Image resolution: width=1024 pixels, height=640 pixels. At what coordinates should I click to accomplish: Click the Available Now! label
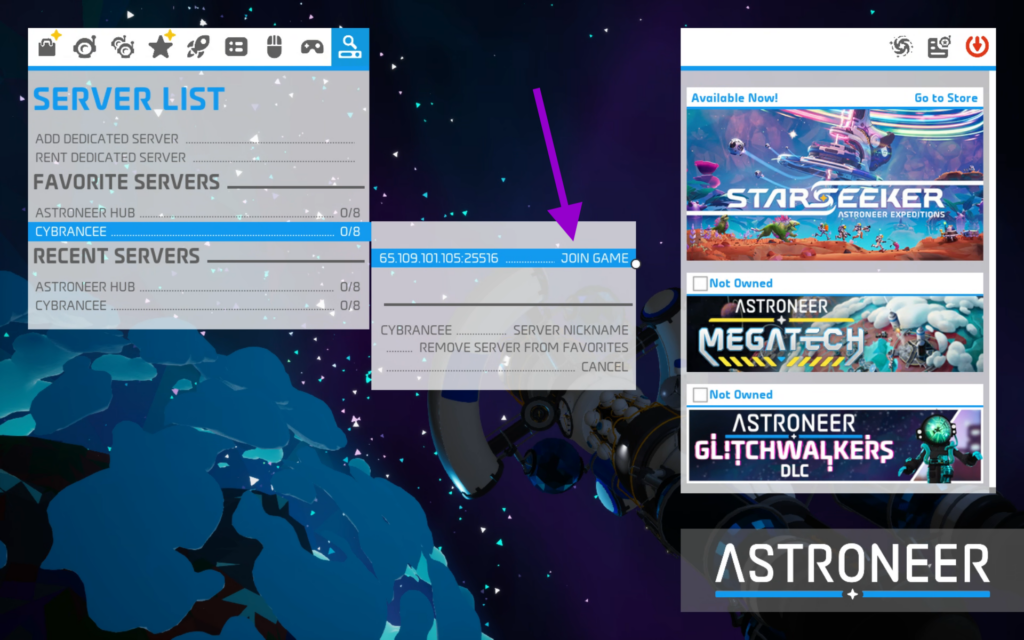734,98
